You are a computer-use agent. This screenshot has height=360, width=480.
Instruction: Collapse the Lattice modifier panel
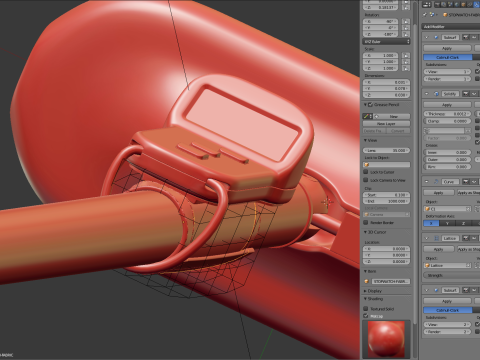pos(427,238)
